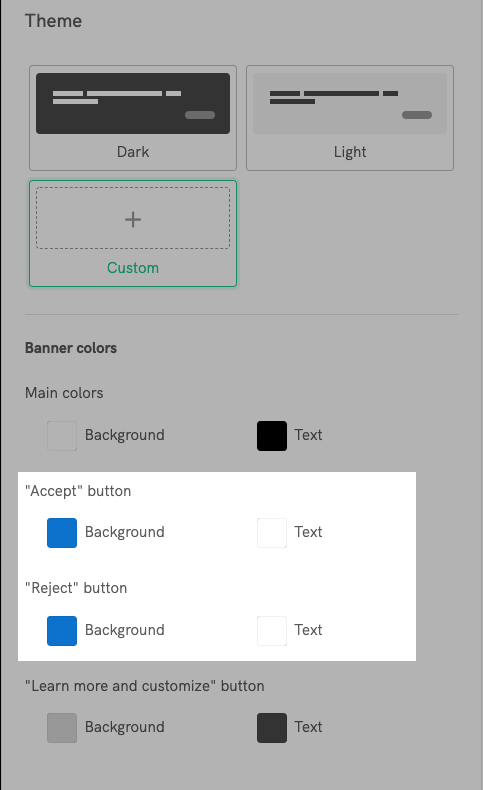Open Main colors Text black swatch
The height and width of the screenshot is (790, 483).
point(272,436)
